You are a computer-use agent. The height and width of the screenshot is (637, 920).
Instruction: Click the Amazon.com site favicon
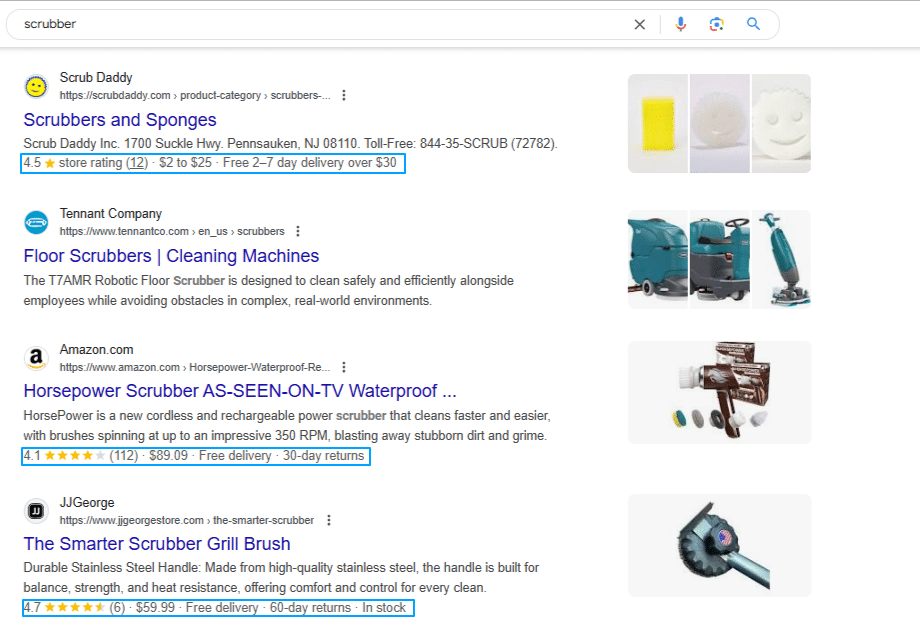click(36, 358)
